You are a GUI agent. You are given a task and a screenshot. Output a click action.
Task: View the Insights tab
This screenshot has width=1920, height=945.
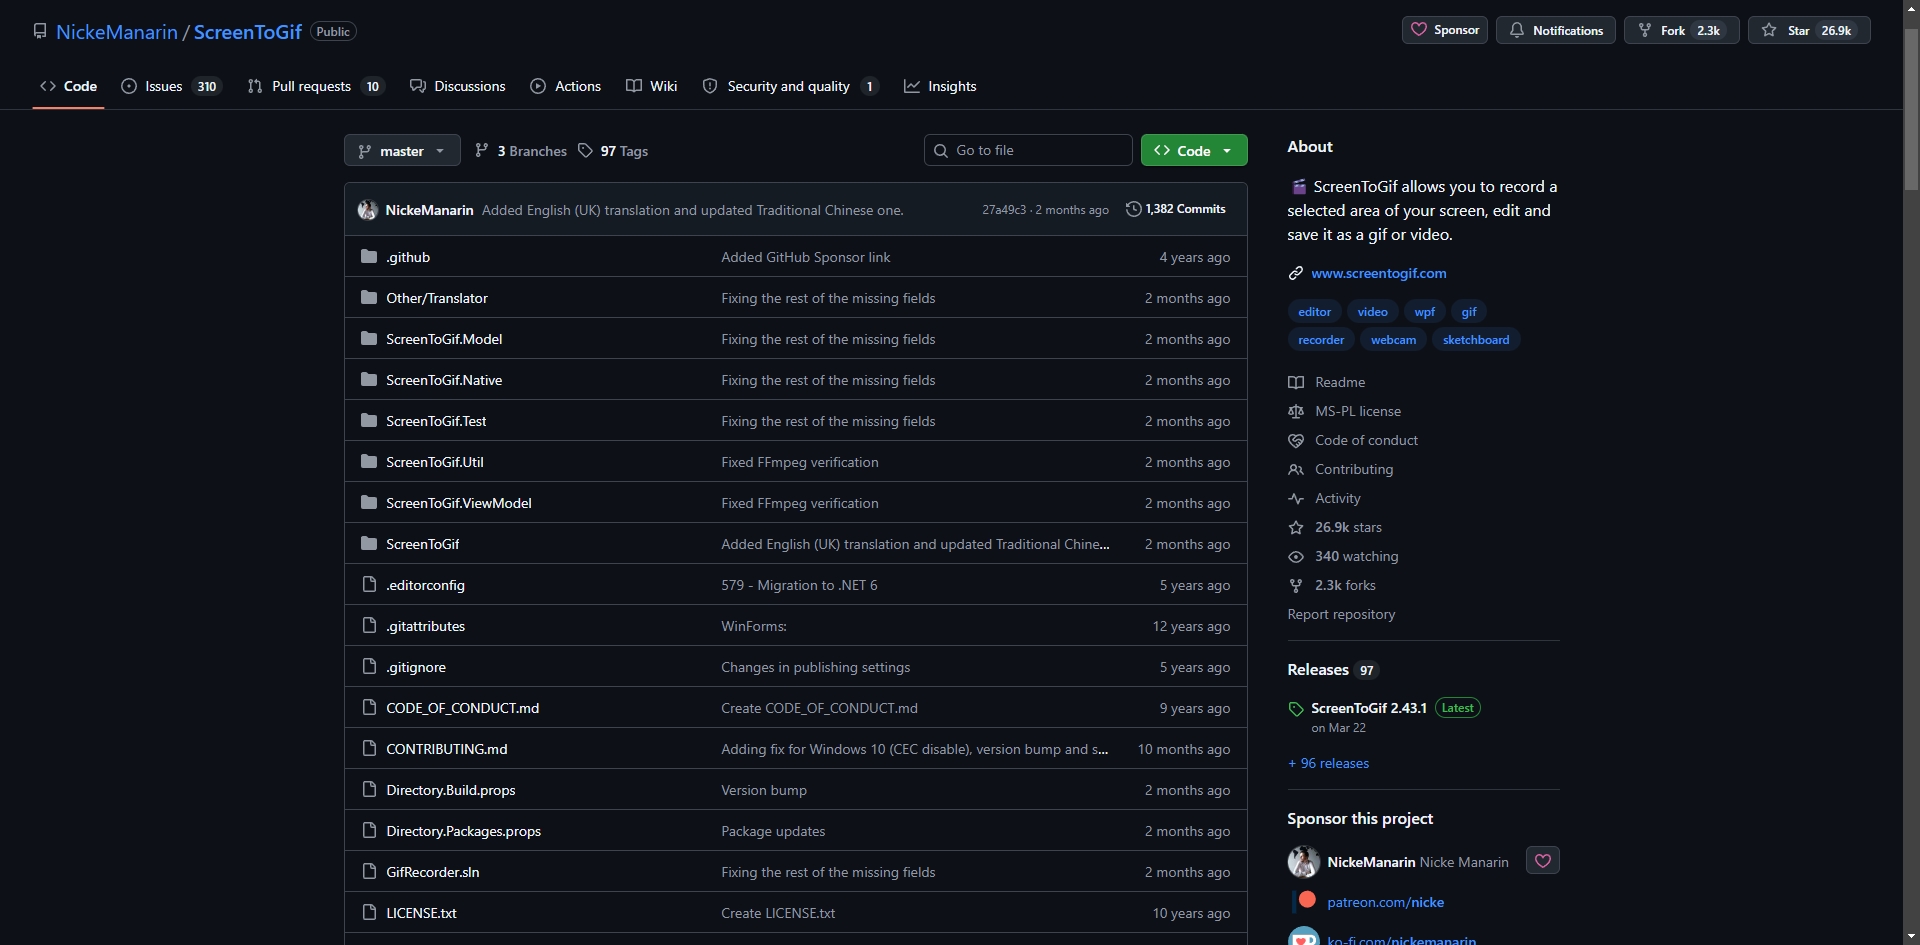[x=940, y=86]
